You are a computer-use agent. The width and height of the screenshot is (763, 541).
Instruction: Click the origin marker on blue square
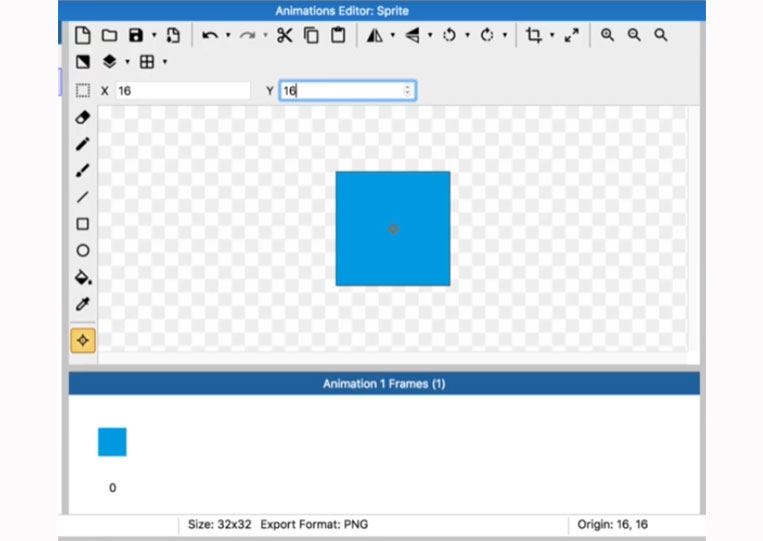pyautogui.click(x=393, y=229)
